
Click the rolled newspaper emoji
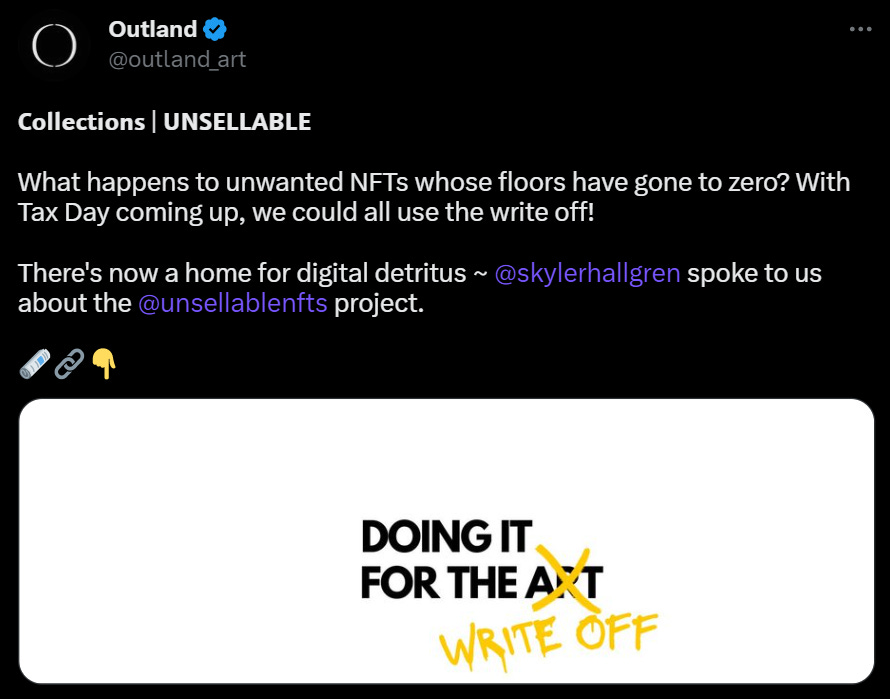[x=33, y=364]
